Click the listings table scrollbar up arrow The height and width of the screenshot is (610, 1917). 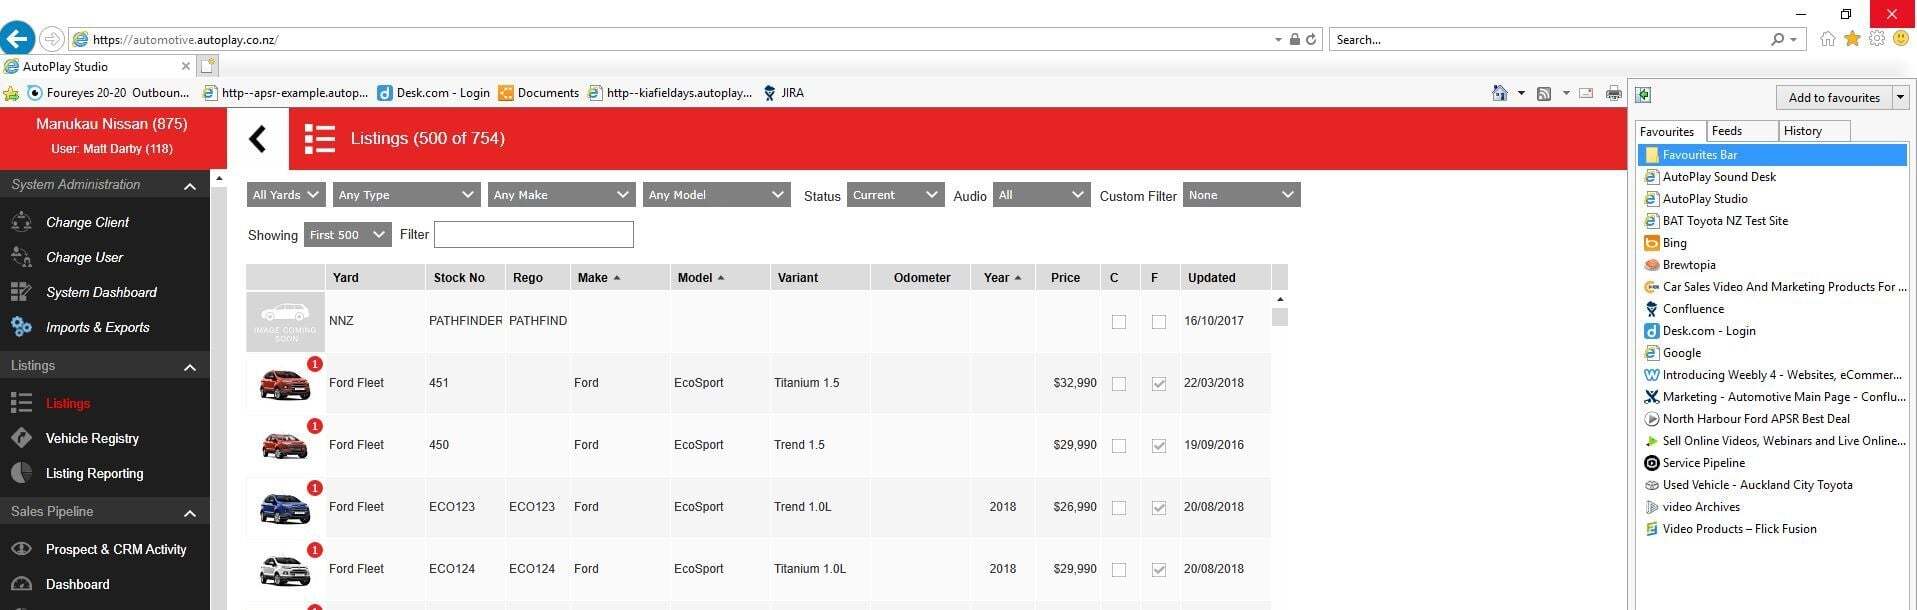(1280, 299)
